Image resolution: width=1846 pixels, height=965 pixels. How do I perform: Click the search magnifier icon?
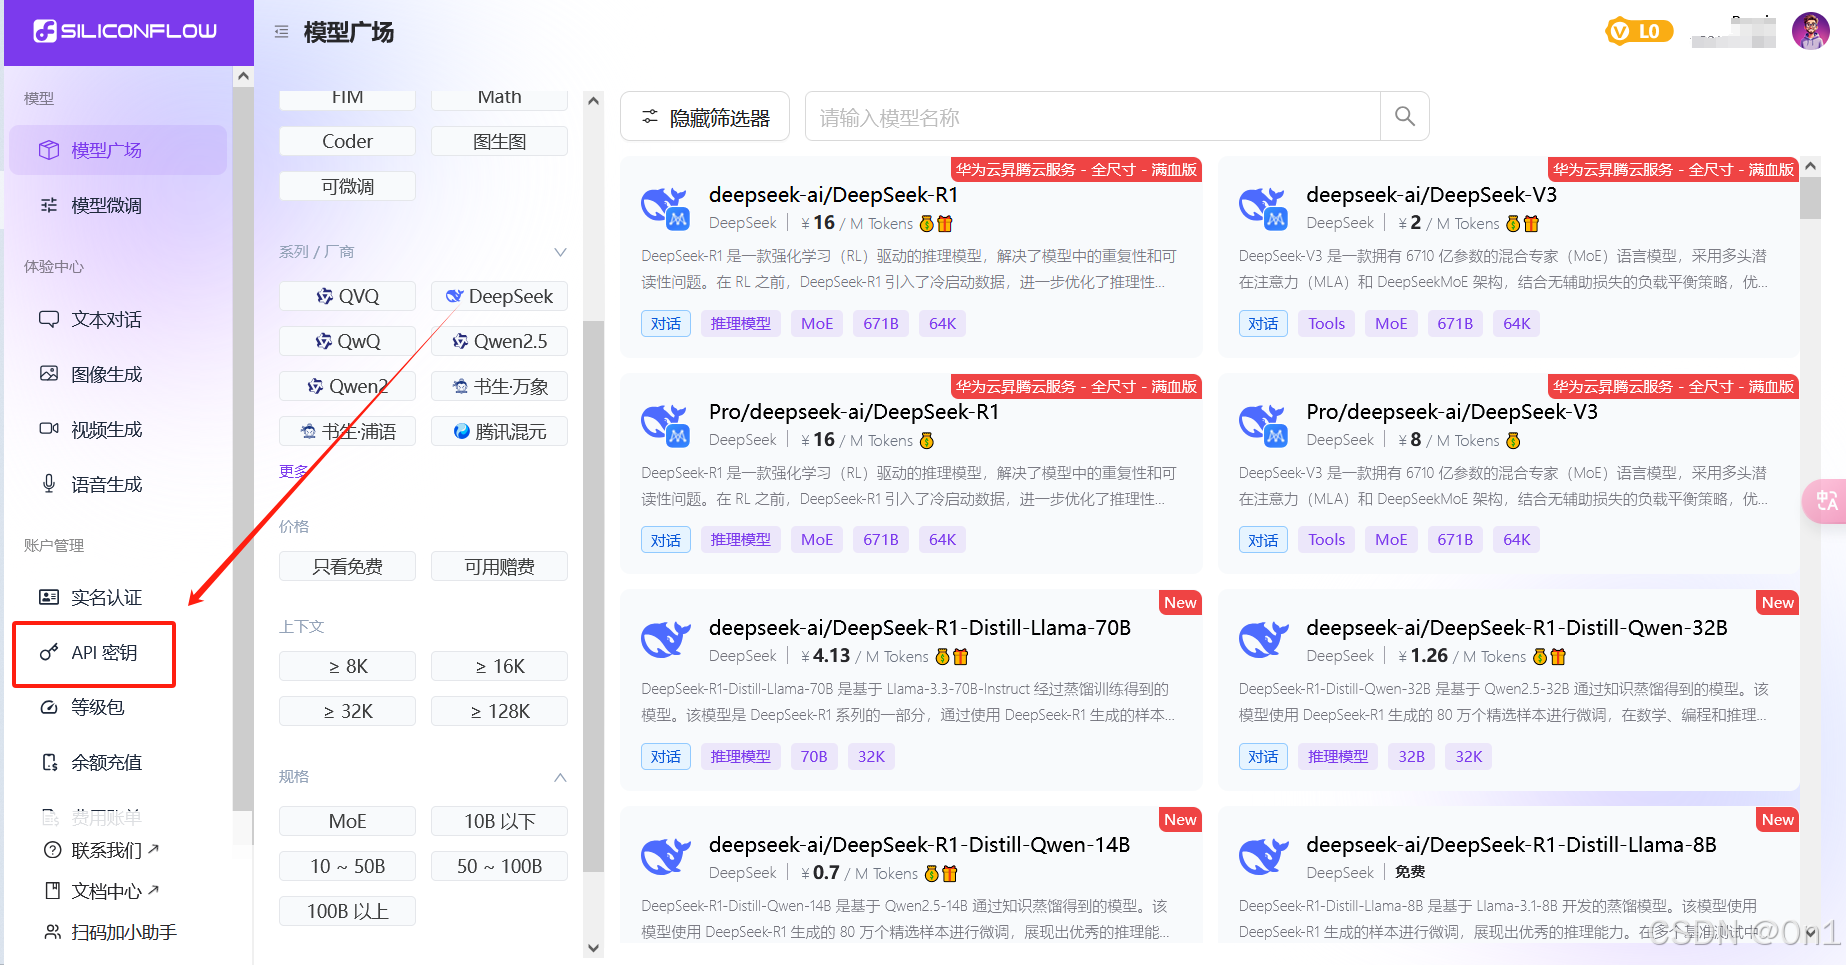point(1404,117)
